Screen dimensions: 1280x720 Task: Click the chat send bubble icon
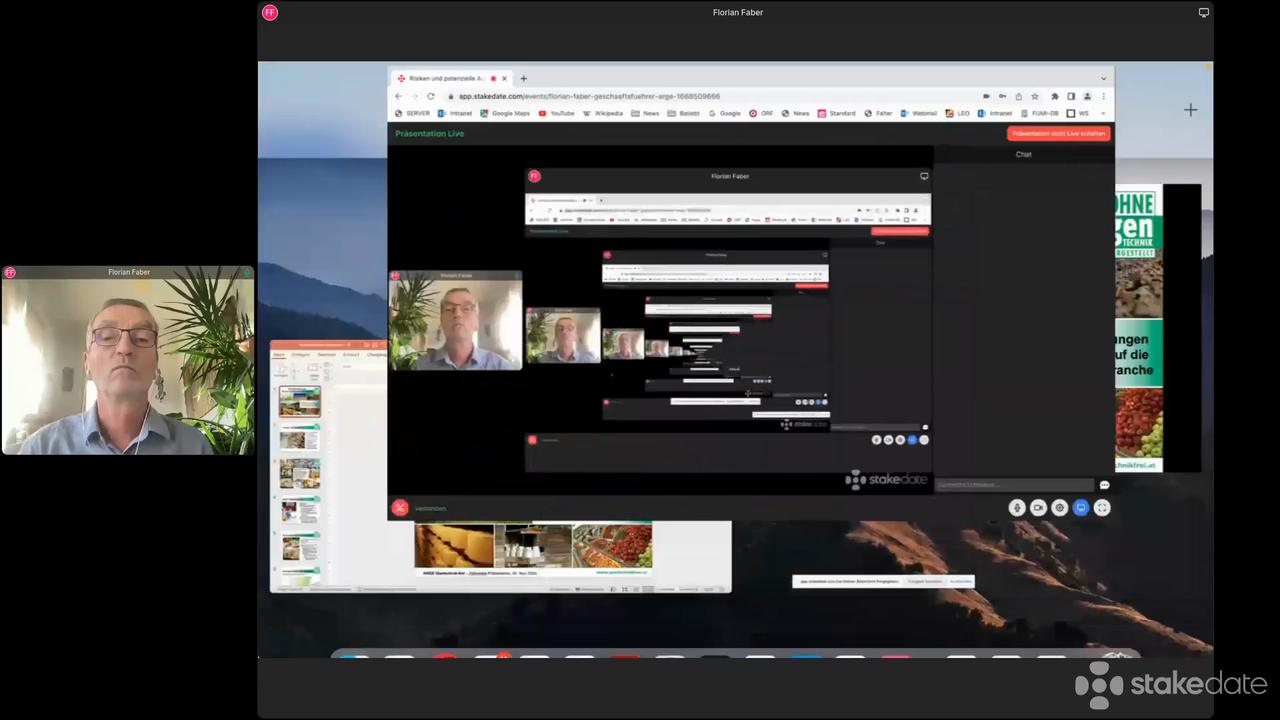coord(1104,485)
